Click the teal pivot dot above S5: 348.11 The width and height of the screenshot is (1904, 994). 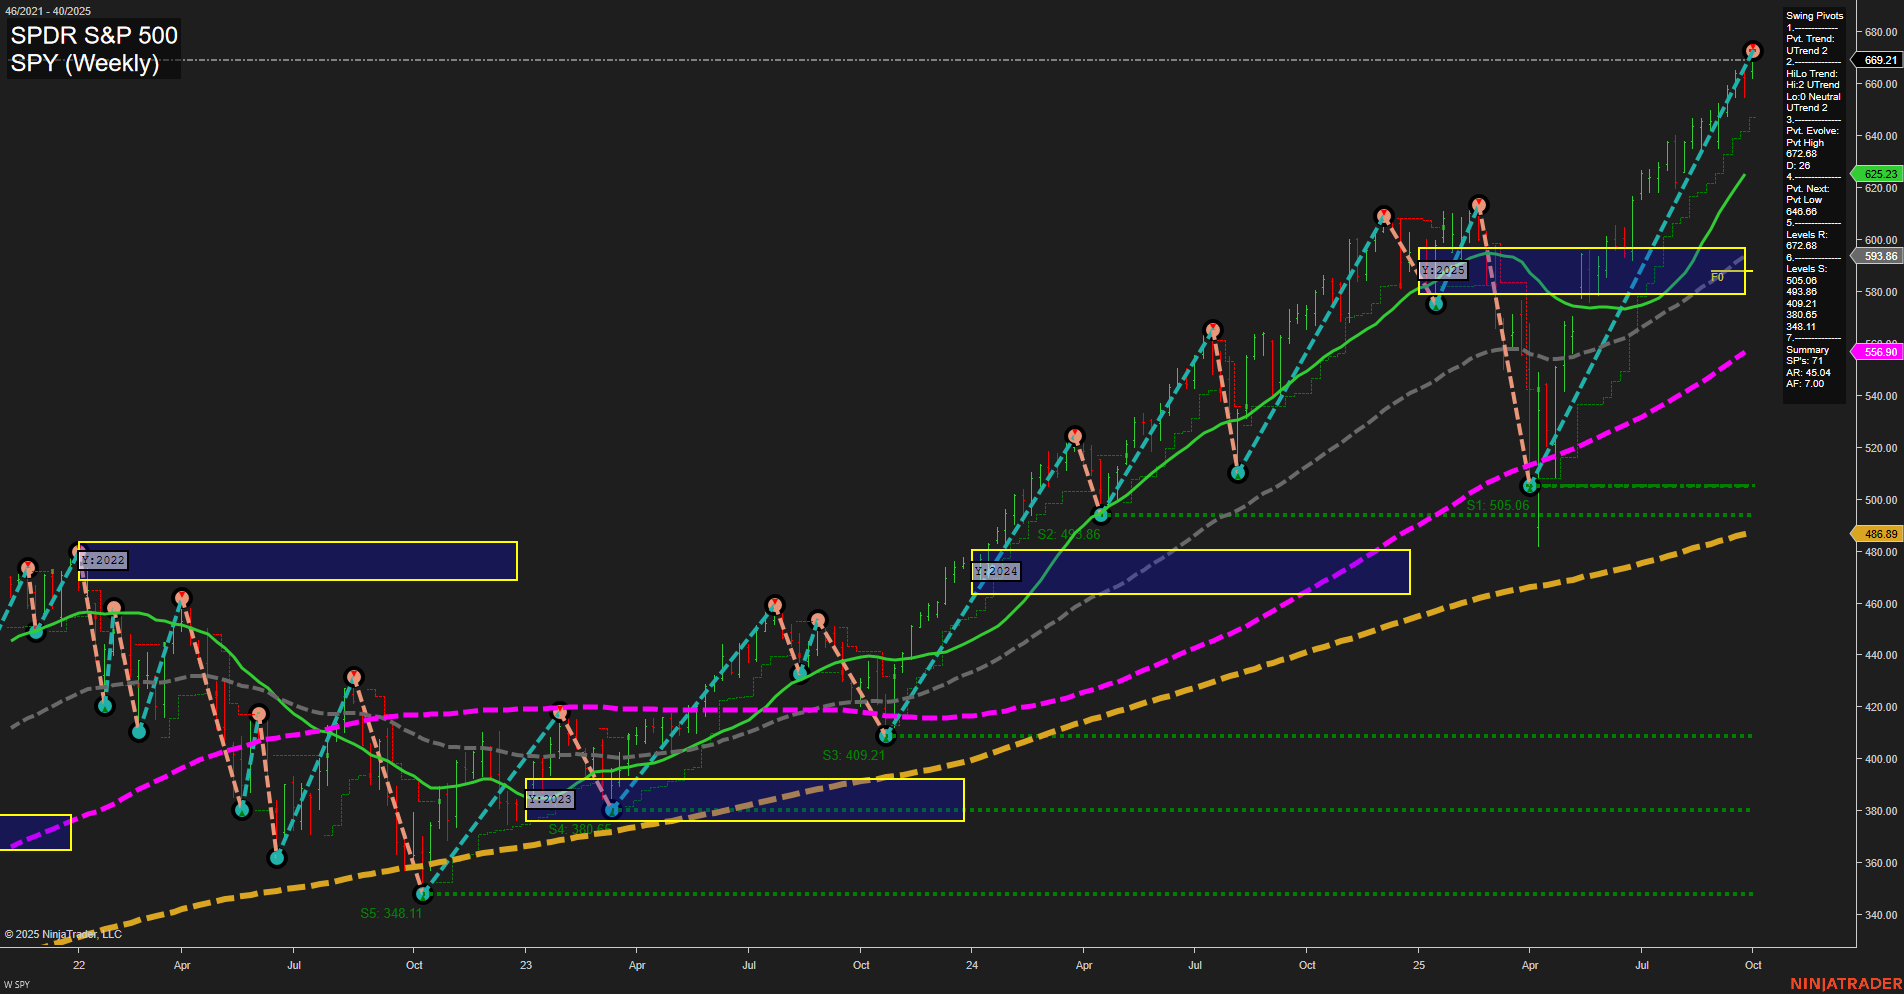(423, 895)
